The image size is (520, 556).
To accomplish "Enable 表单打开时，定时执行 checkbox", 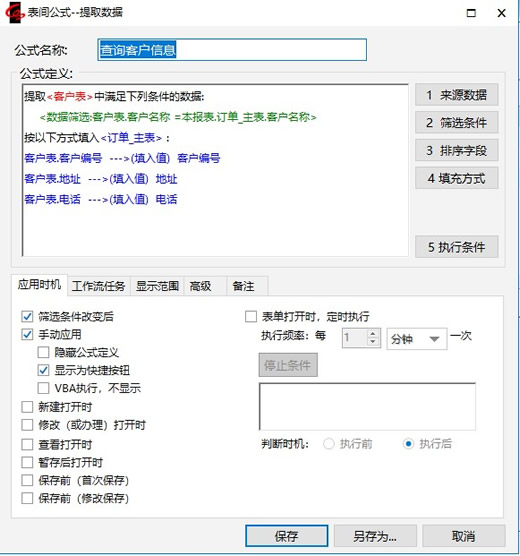I will tap(251, 316).
